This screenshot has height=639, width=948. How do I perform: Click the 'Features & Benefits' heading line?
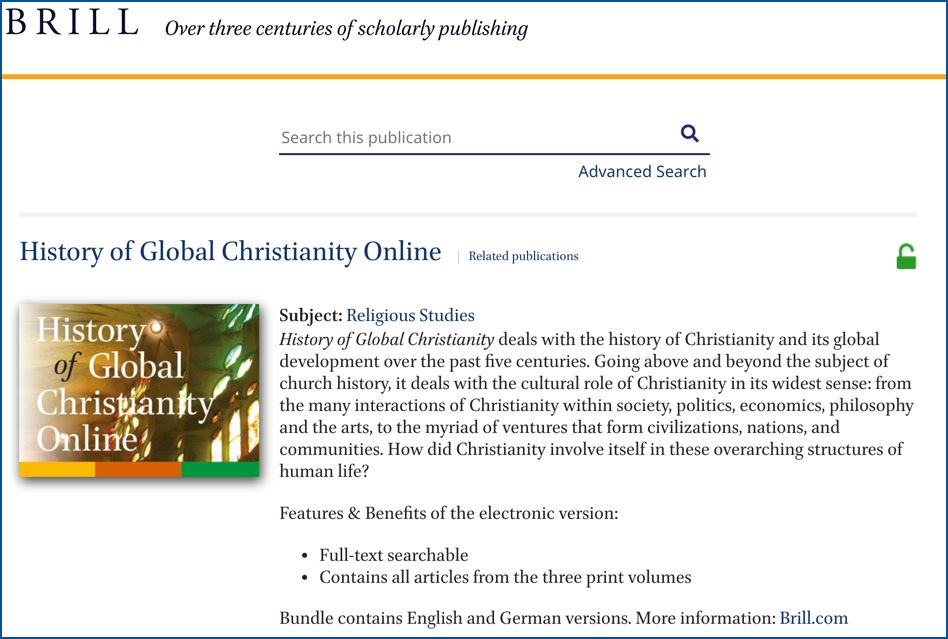(x=449, y=514)
